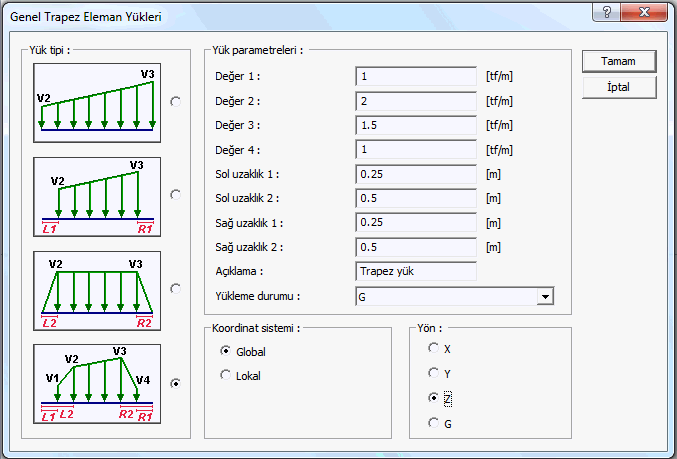Click the V2-V3 full-span trapezoid load diagram
The height and width of the screenshot is (459, 677).
[x=97, y=103]
